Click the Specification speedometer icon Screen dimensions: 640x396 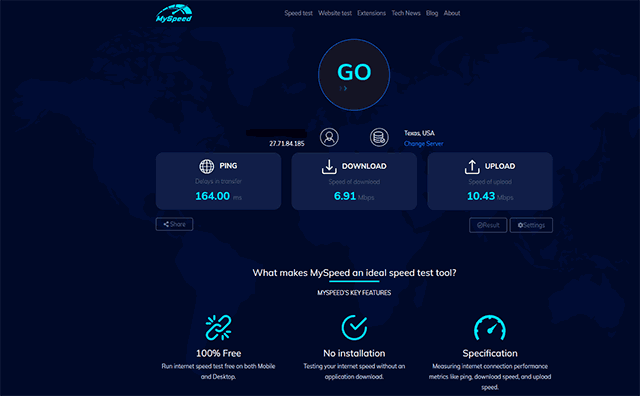[490, 327]
